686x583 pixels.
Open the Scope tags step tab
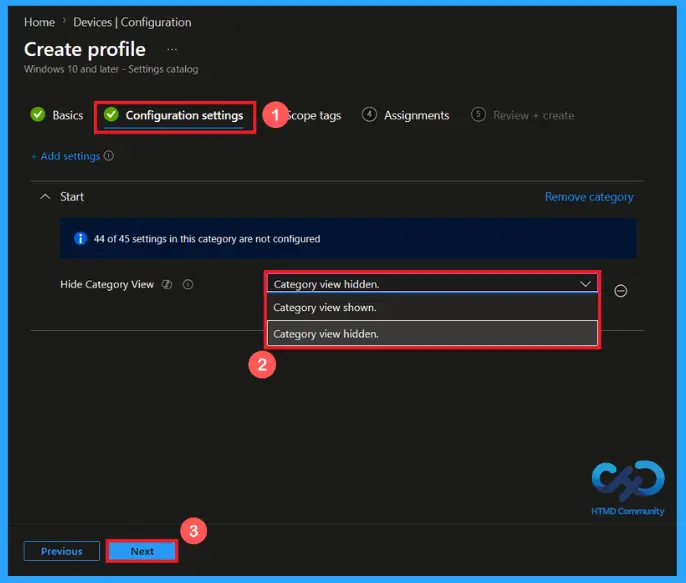point(313,115)
